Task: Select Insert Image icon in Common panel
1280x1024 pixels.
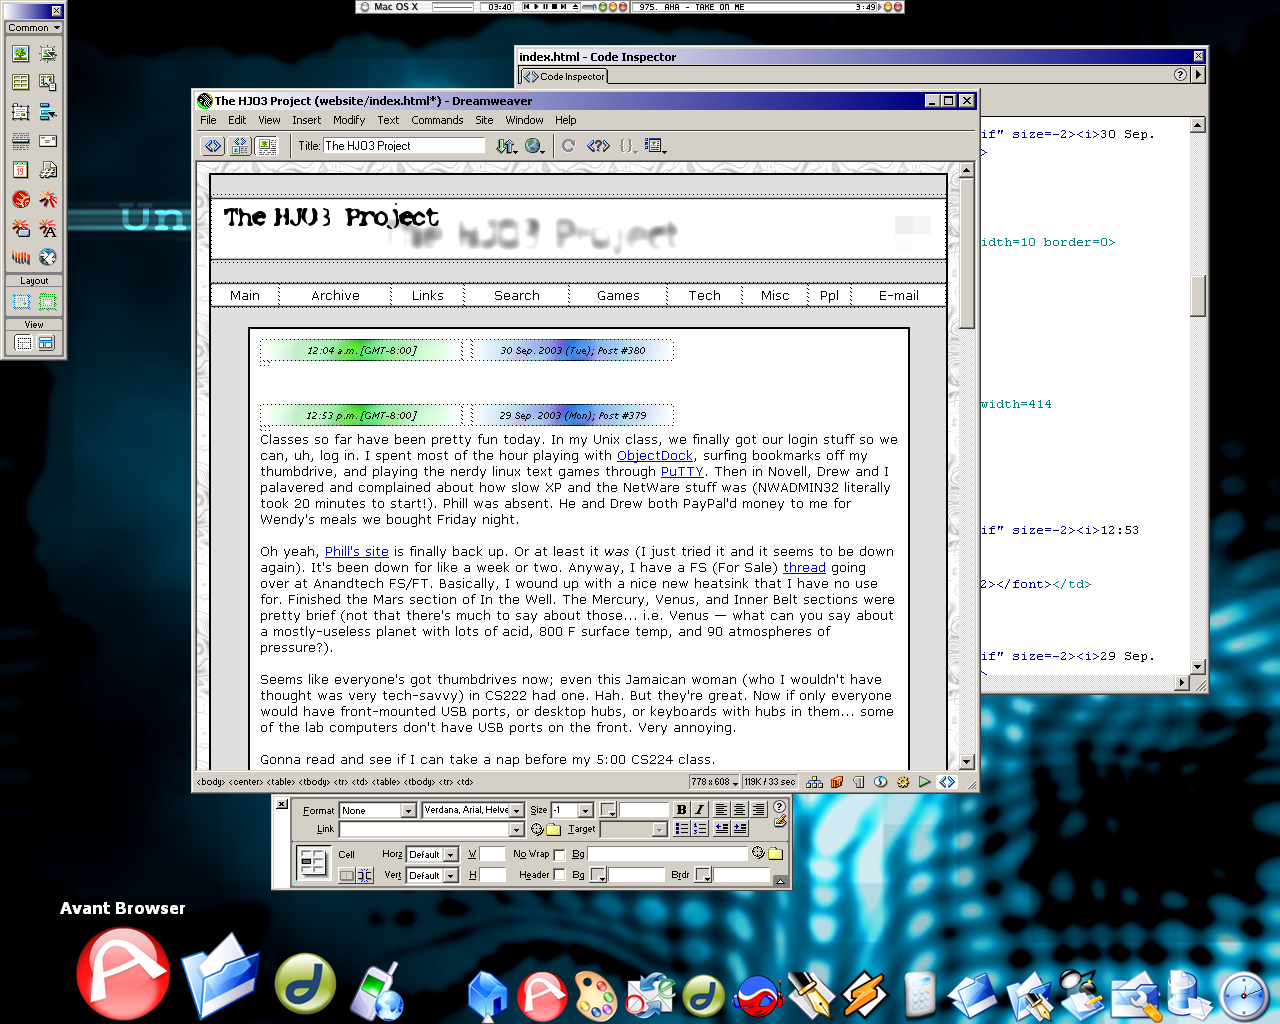Action: pyautogui.click(x=20, y=53)
